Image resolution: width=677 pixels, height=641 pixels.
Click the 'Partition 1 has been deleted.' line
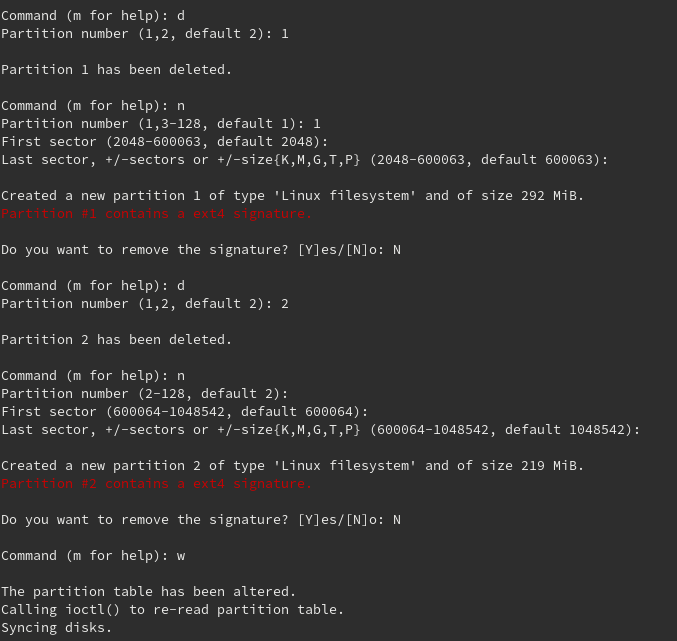pos(116,70)
